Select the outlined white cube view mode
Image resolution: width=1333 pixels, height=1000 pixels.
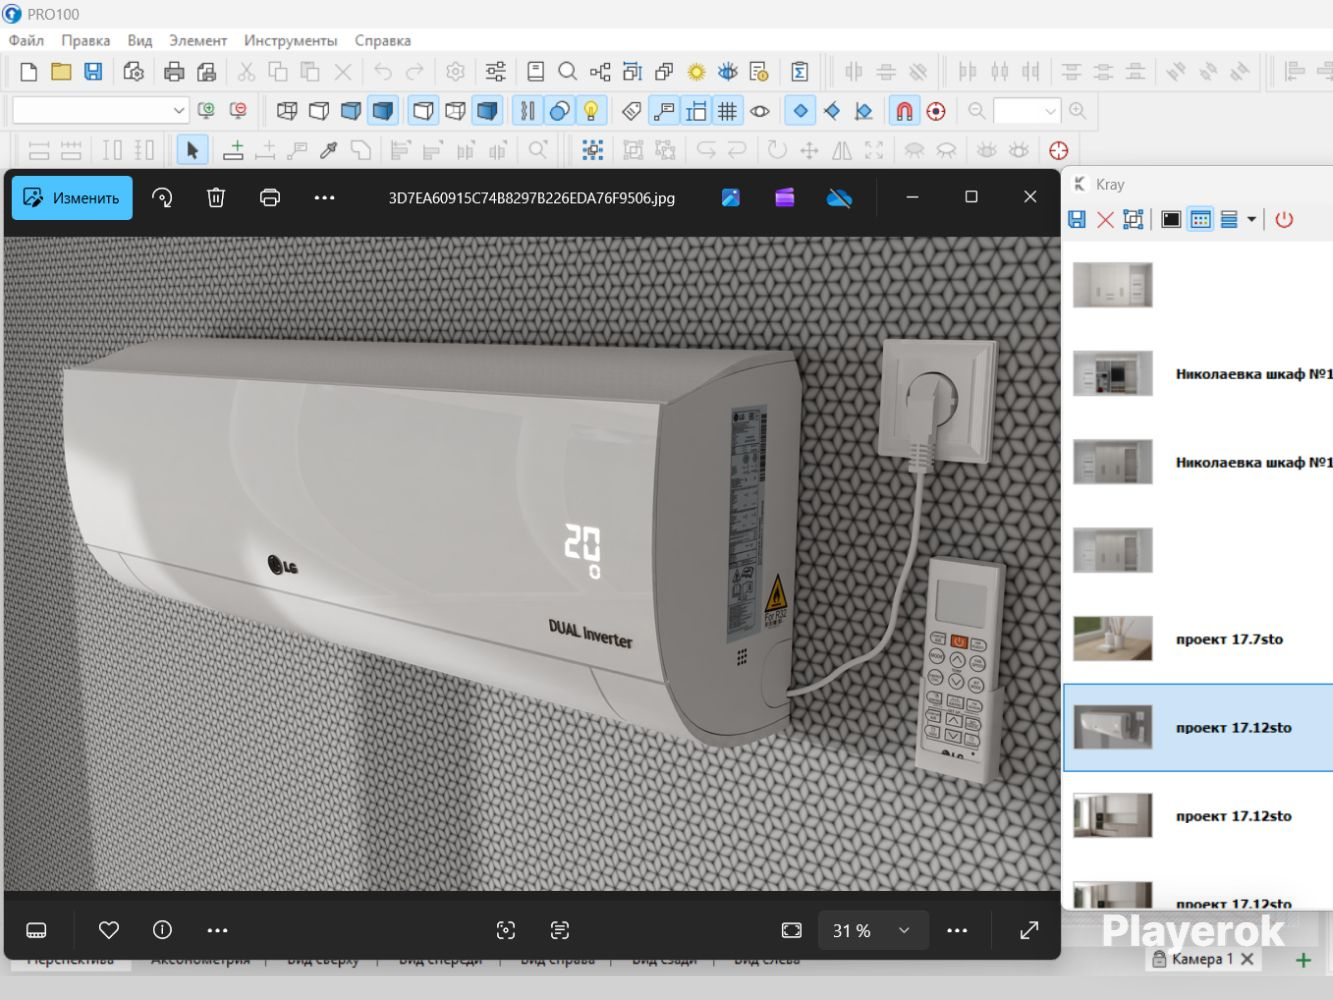tap(319, 111)
